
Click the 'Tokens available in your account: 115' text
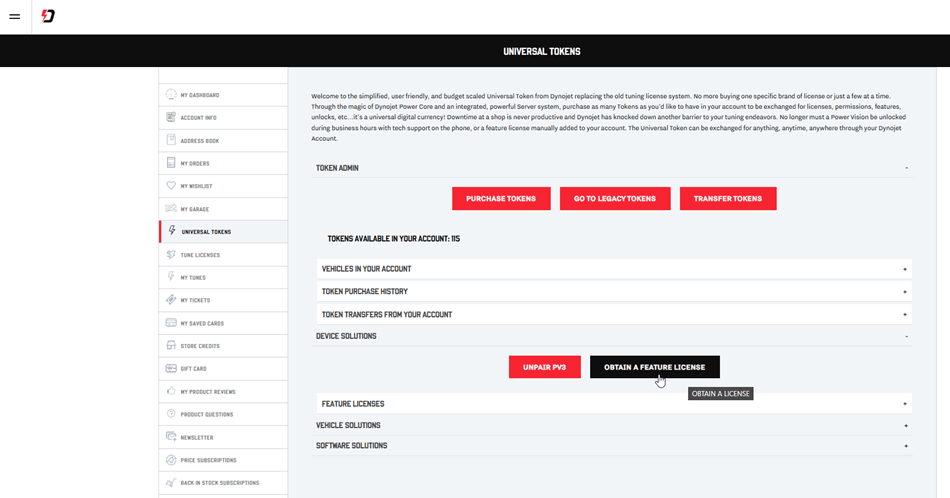tap(394, 239)
